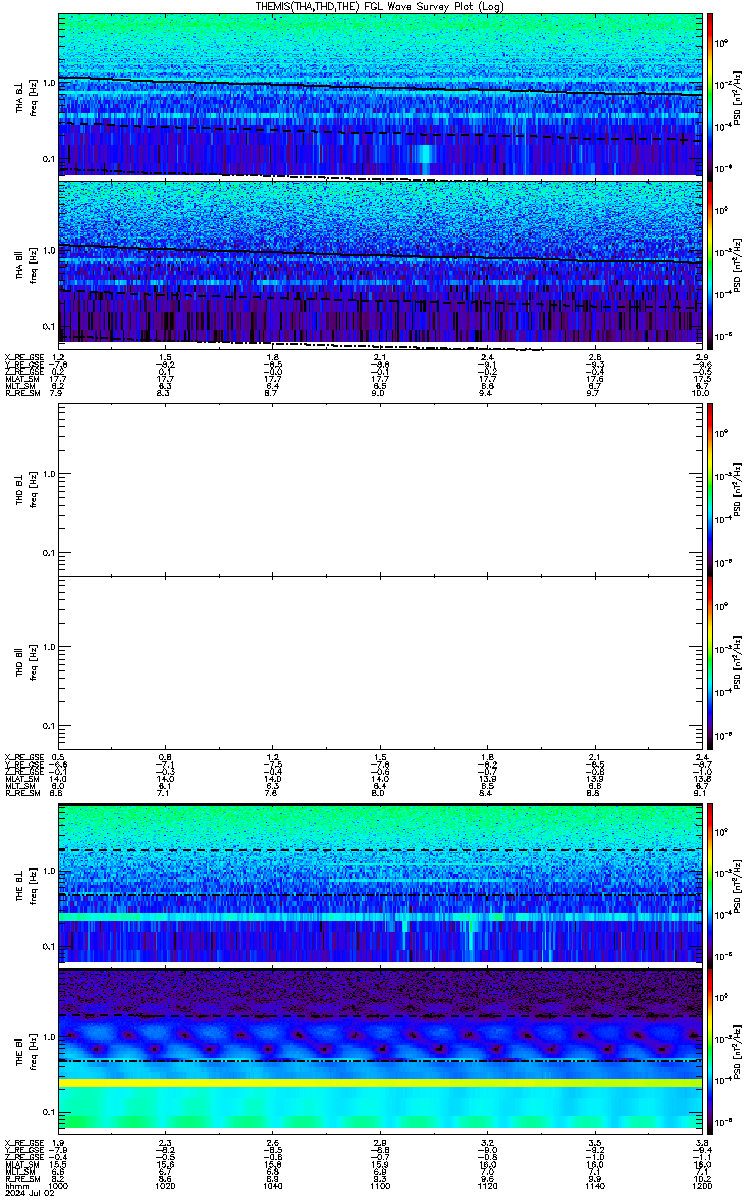This screenshot has height=1200, width=750.
Task: Click the THD B-parallel freq [Hz] axis label
Action: pos(32,662)
